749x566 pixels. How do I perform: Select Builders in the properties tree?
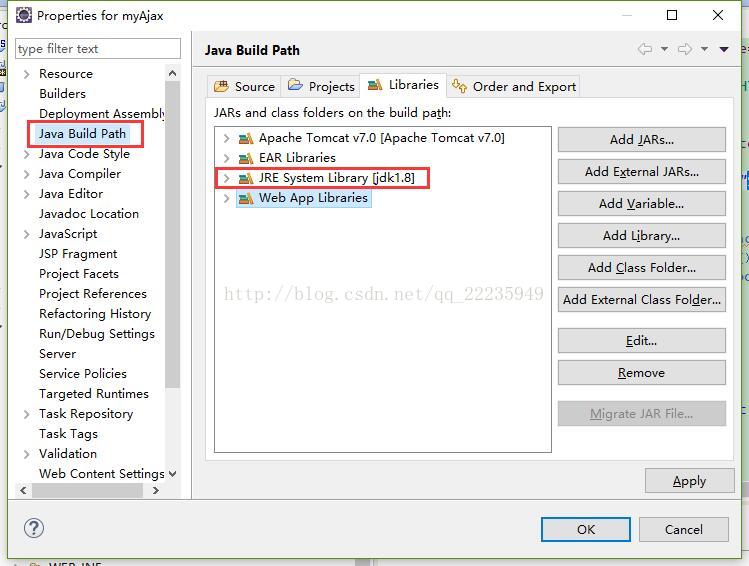[x=62, y=94]
